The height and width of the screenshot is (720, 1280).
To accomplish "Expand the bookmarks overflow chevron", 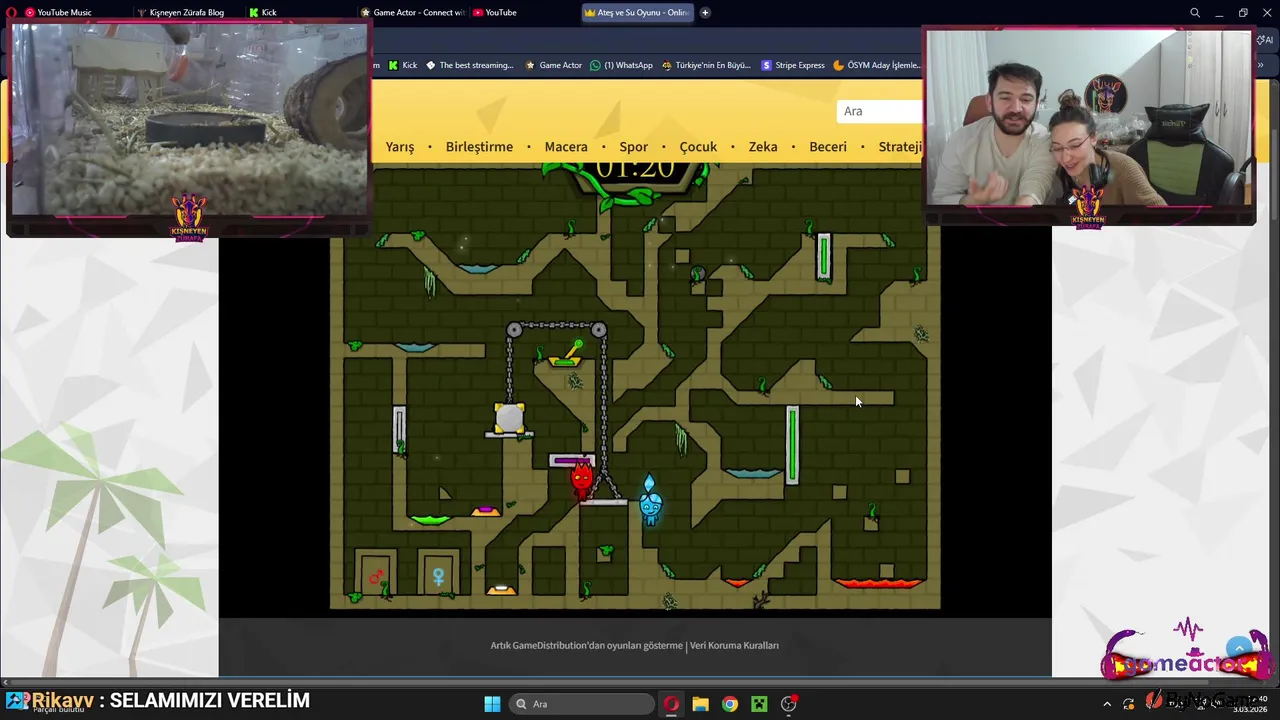I will pyautogui.click(x=1262, y=65).
